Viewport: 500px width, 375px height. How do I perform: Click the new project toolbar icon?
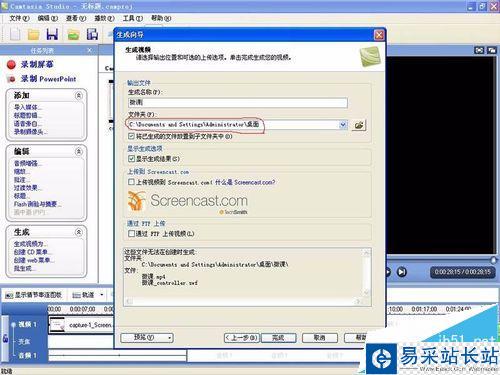click(15, 34)
